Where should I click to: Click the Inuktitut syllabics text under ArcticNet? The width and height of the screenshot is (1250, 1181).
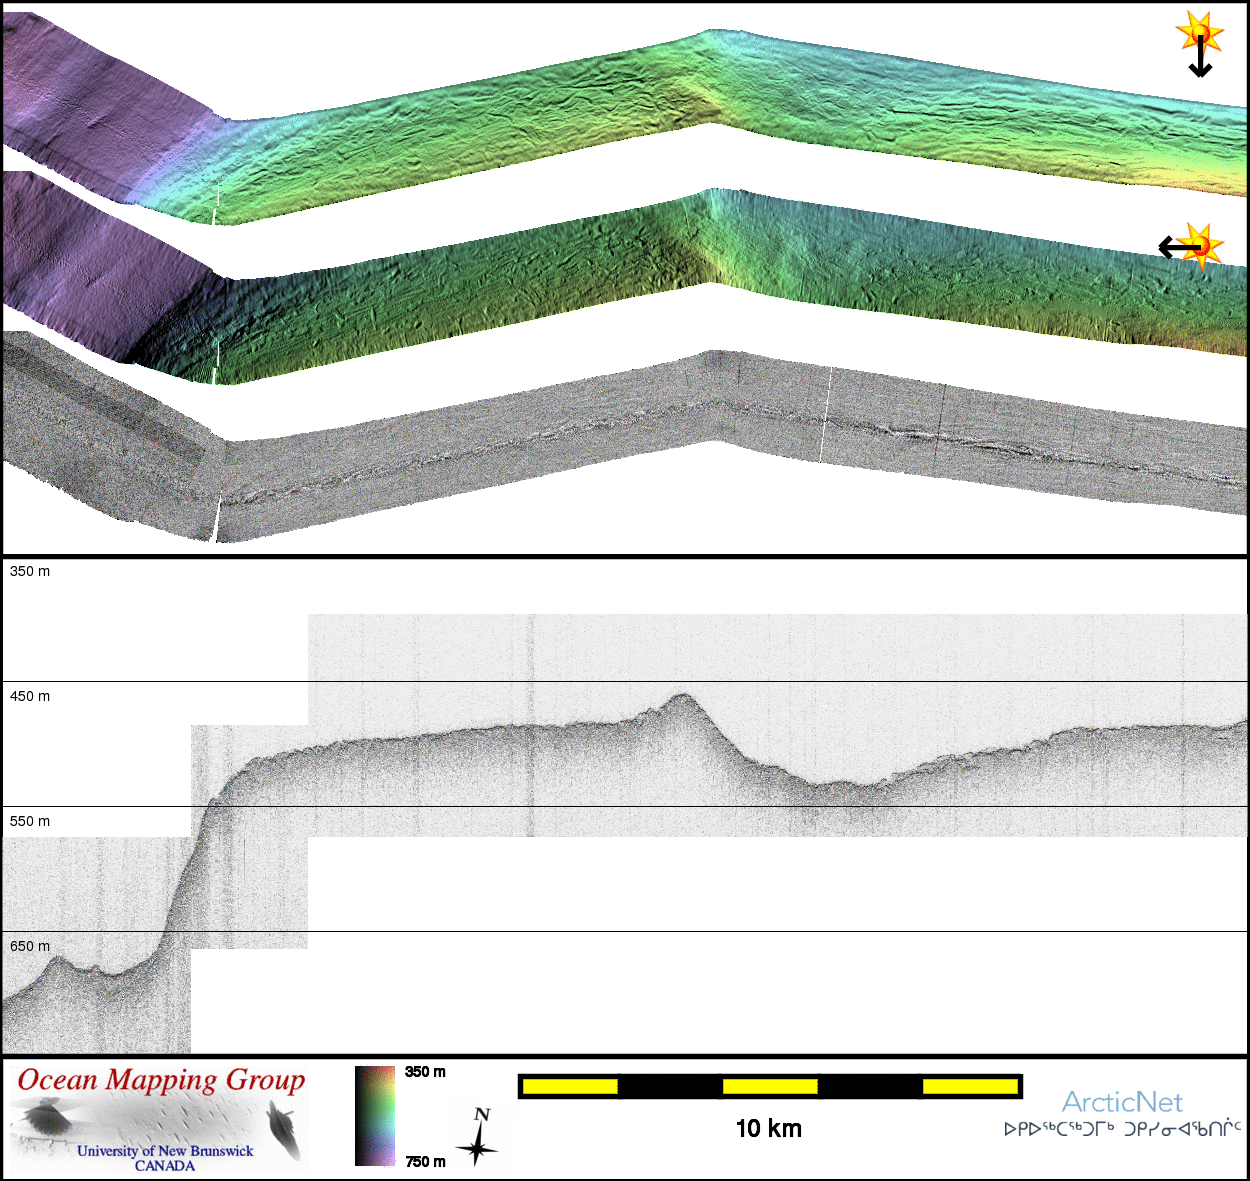tap(1122, 1129)
